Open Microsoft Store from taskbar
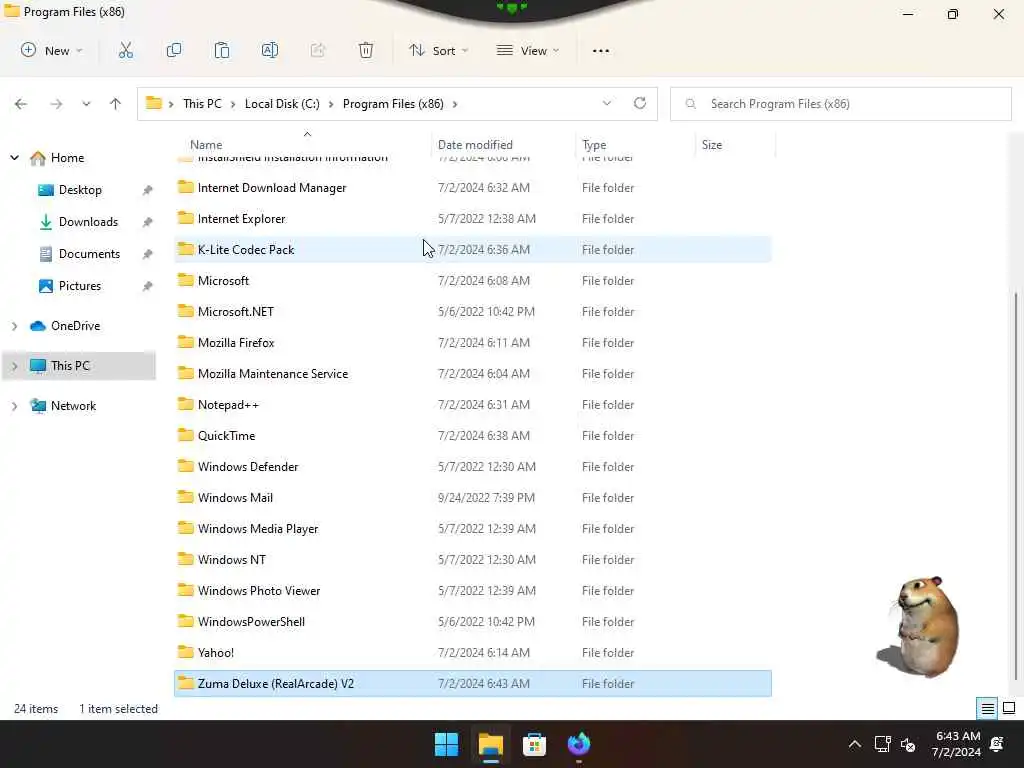 (x=534, y=744)
